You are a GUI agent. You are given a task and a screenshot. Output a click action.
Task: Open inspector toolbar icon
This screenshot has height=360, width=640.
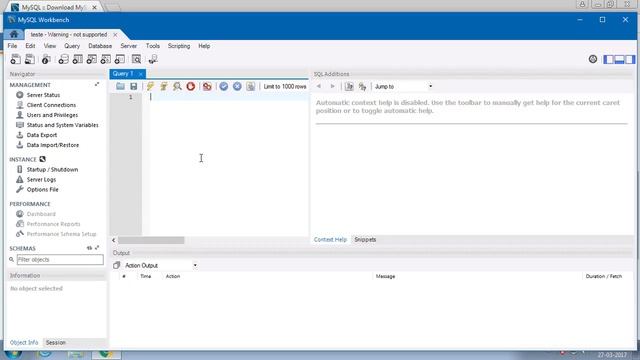click(x=46, y=59)
